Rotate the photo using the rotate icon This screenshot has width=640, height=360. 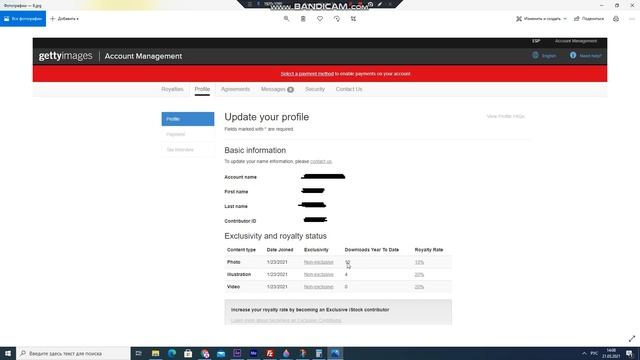click(x=337, y=19)
